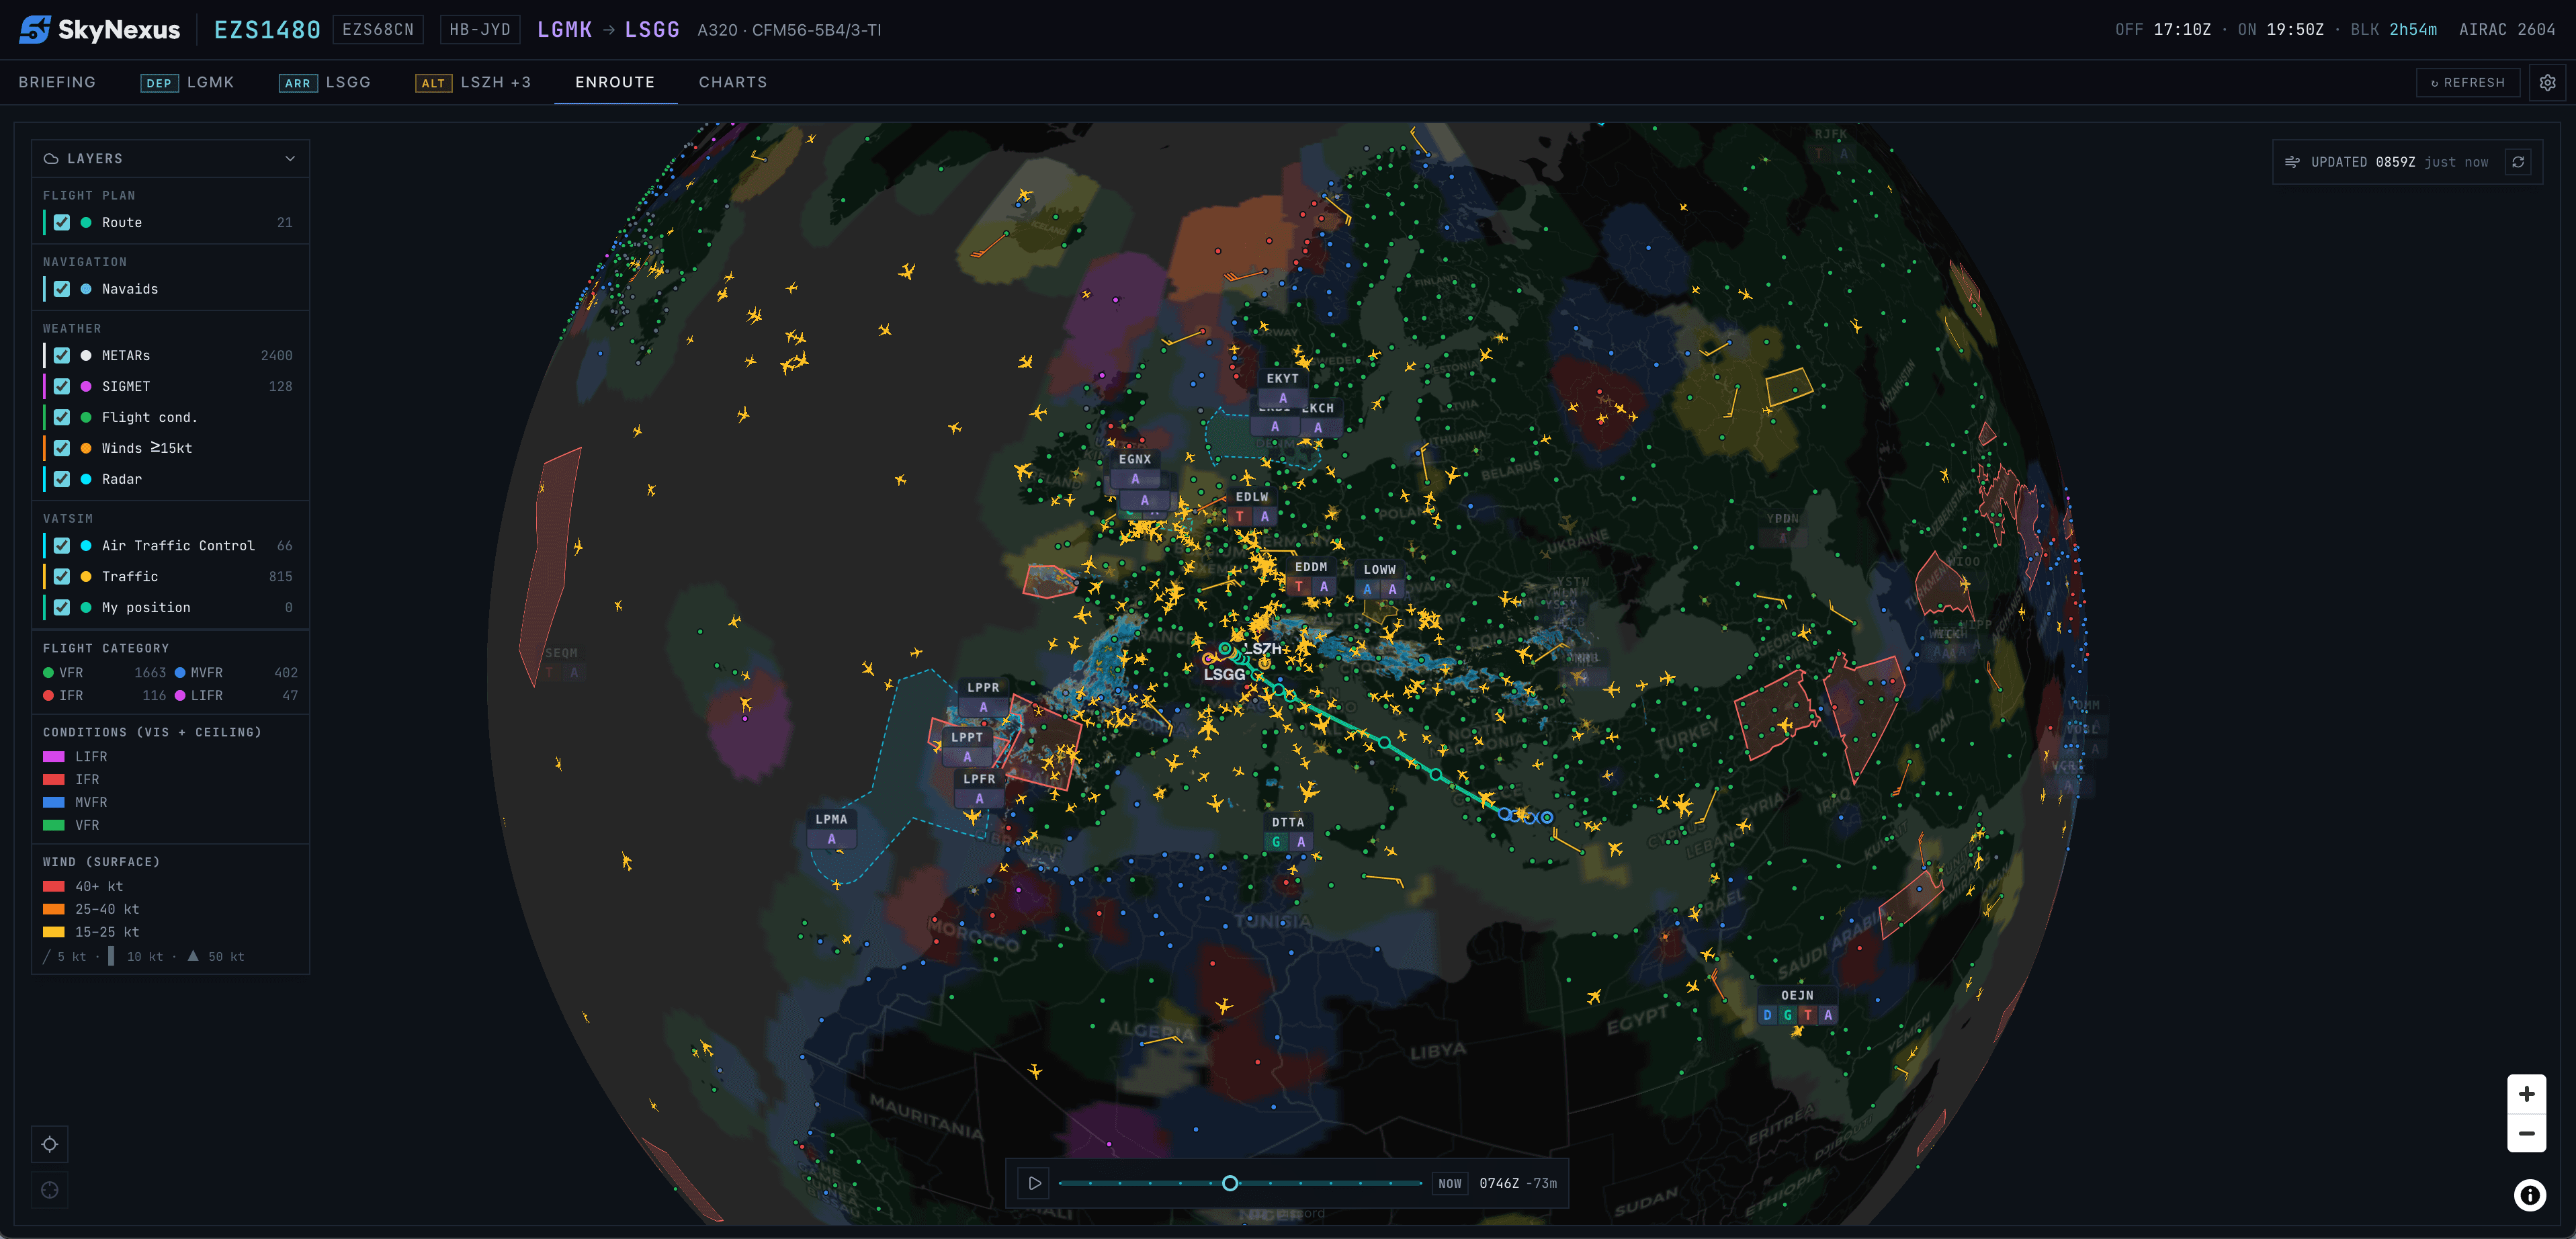Hide the Air Traffic Control layer
Screen dimensions: 2576x1239
pyautogui.click(x=62, y=546)
